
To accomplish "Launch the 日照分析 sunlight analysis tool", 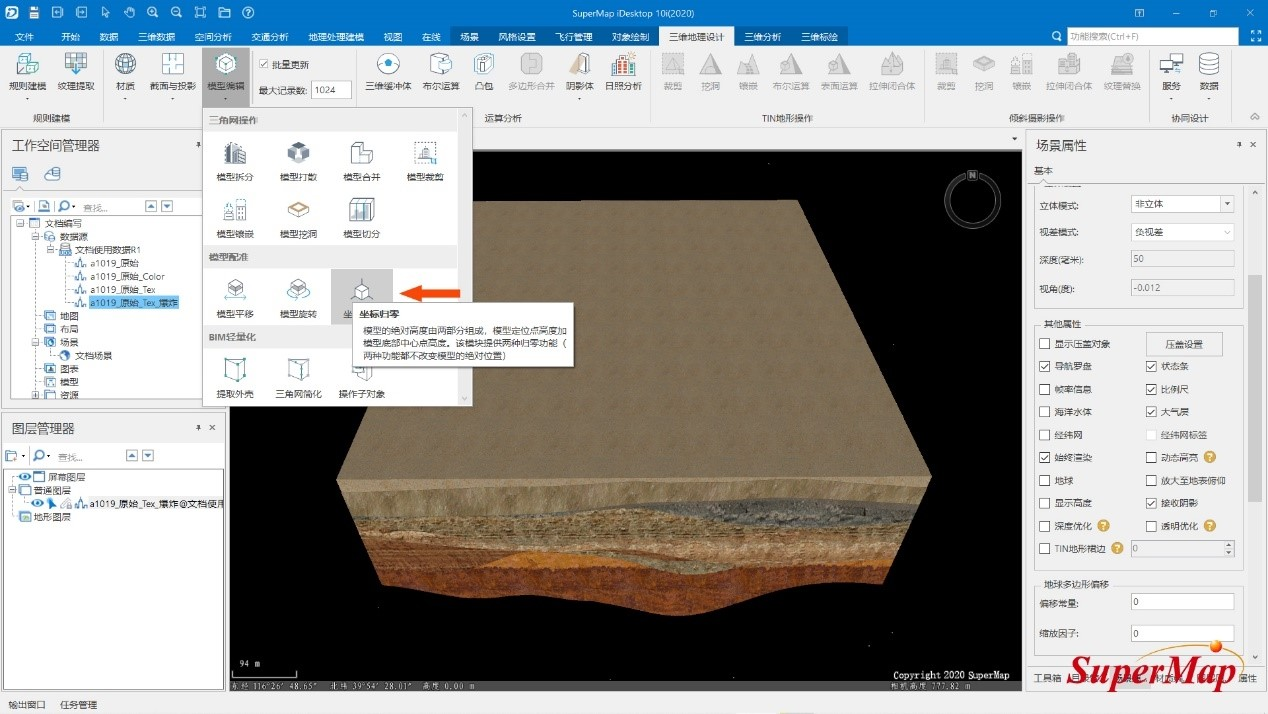I will (623, 72).
